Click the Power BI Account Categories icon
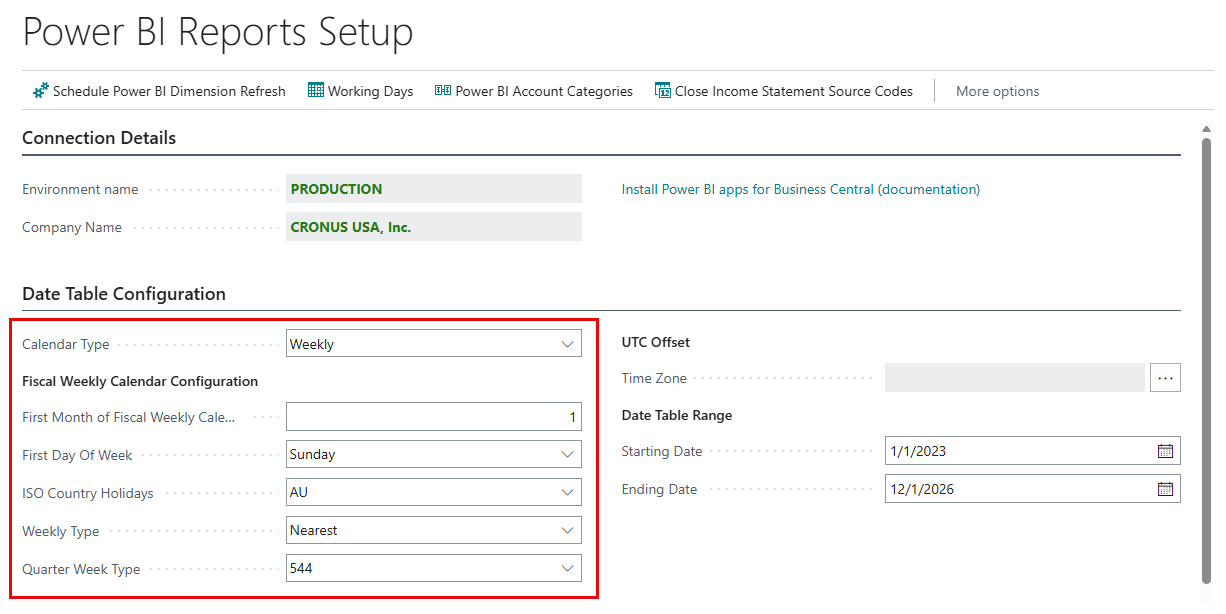 click(x=443, y=91)
